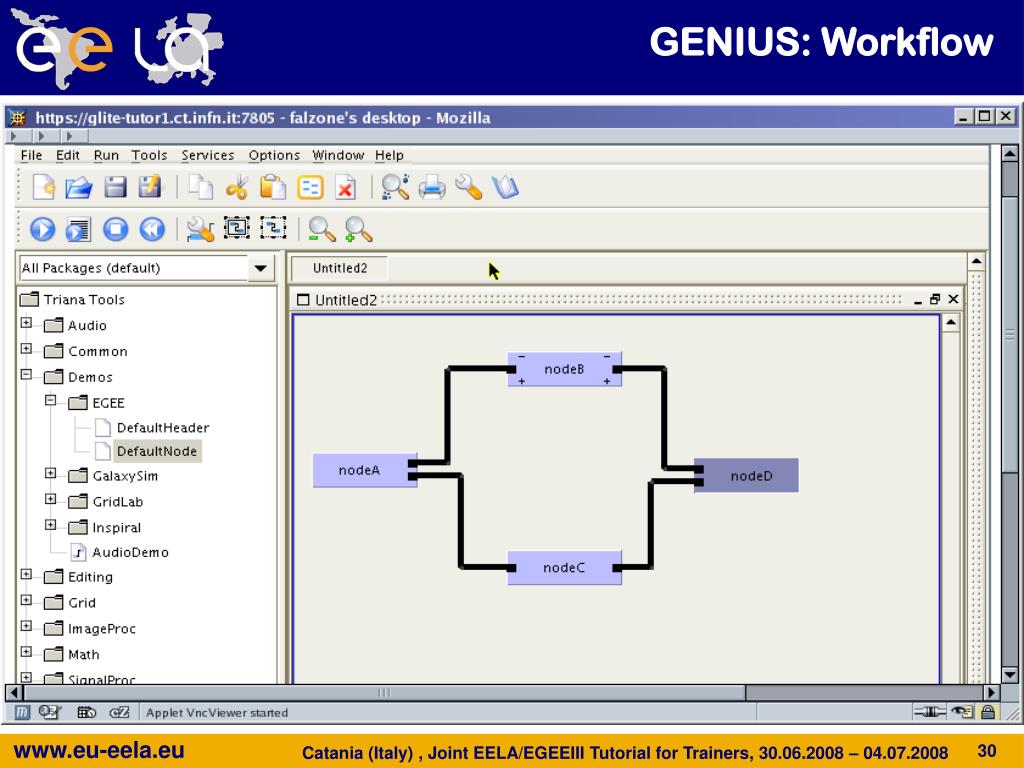1024x768 pixels.
Task: Zoom out with the minus magnifier
Action: (322, 230)
